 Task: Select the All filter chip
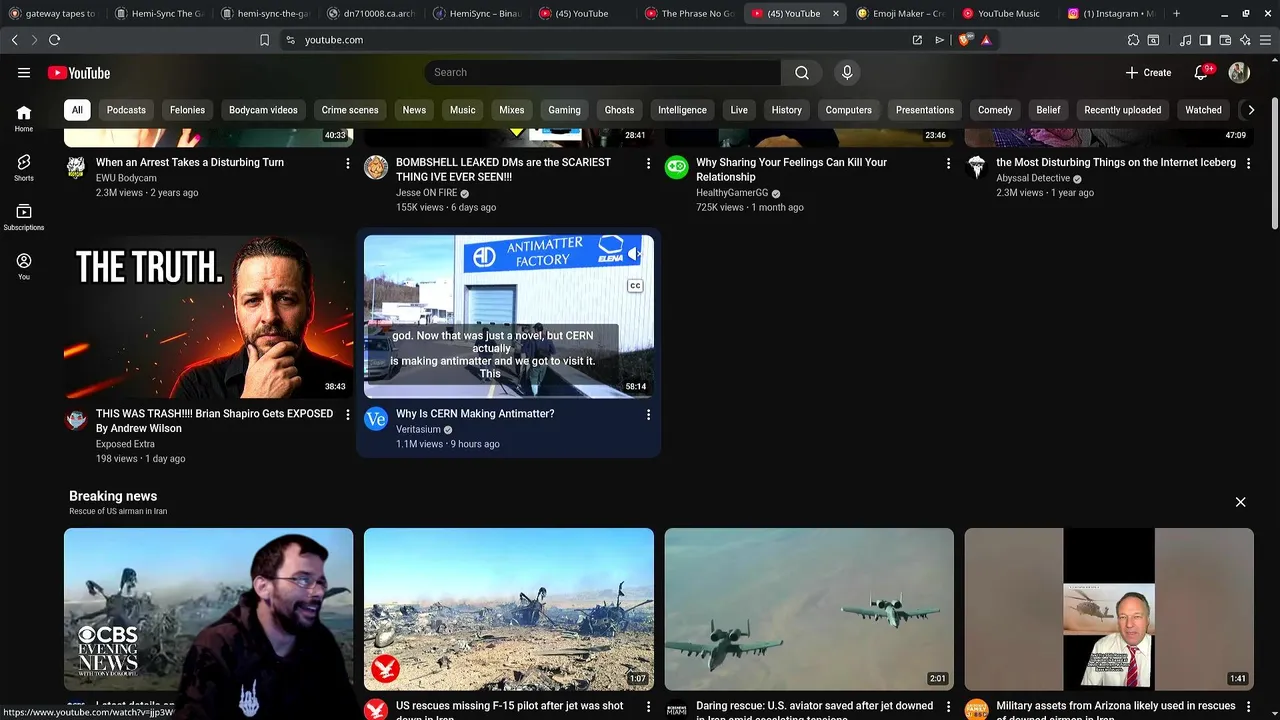click(x=77, y=110)
